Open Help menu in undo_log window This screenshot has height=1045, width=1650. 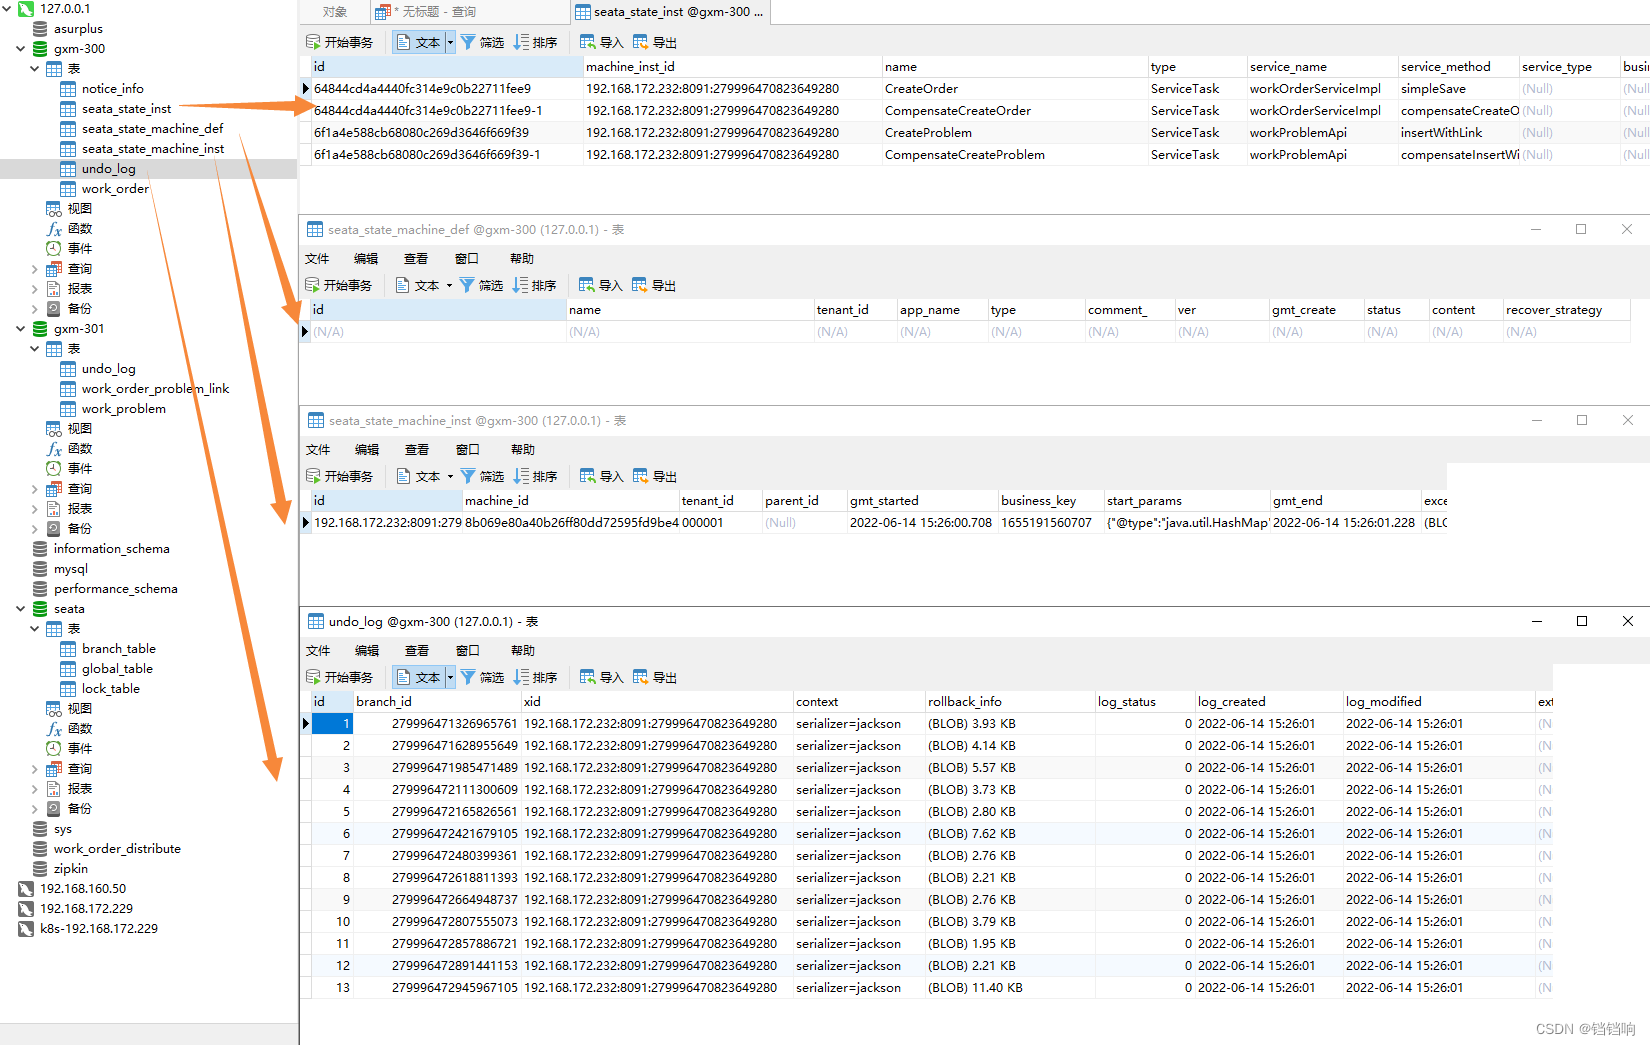coord(523,650)
